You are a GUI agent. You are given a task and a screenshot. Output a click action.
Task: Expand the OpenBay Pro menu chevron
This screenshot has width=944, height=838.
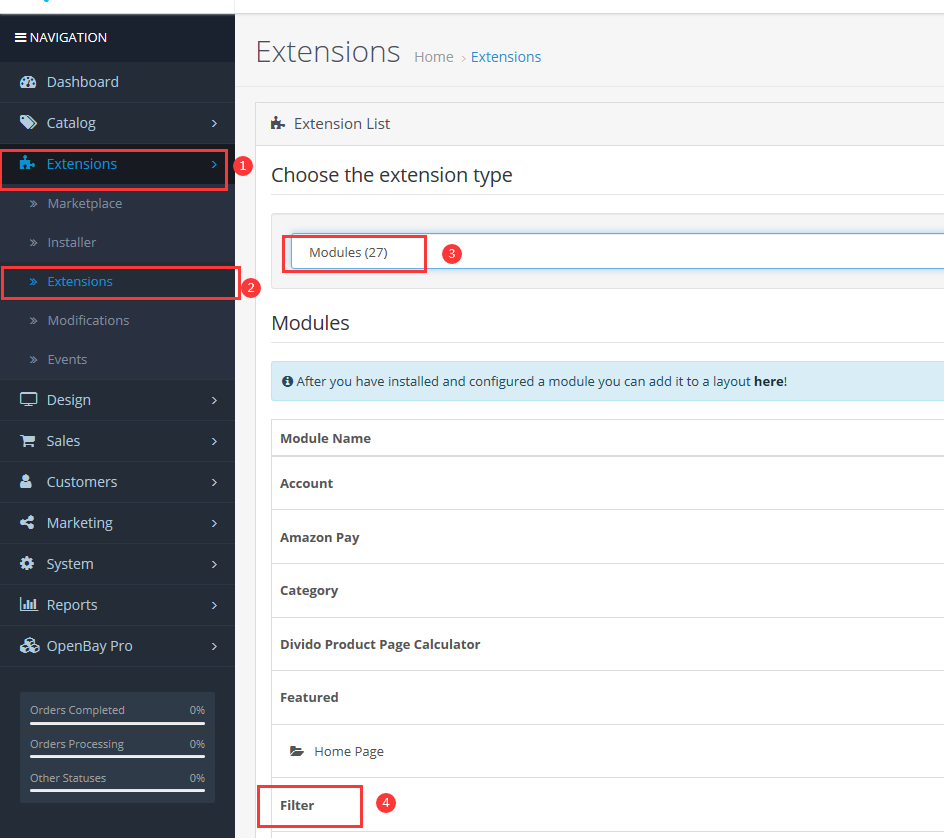click(x=214, y=646)
